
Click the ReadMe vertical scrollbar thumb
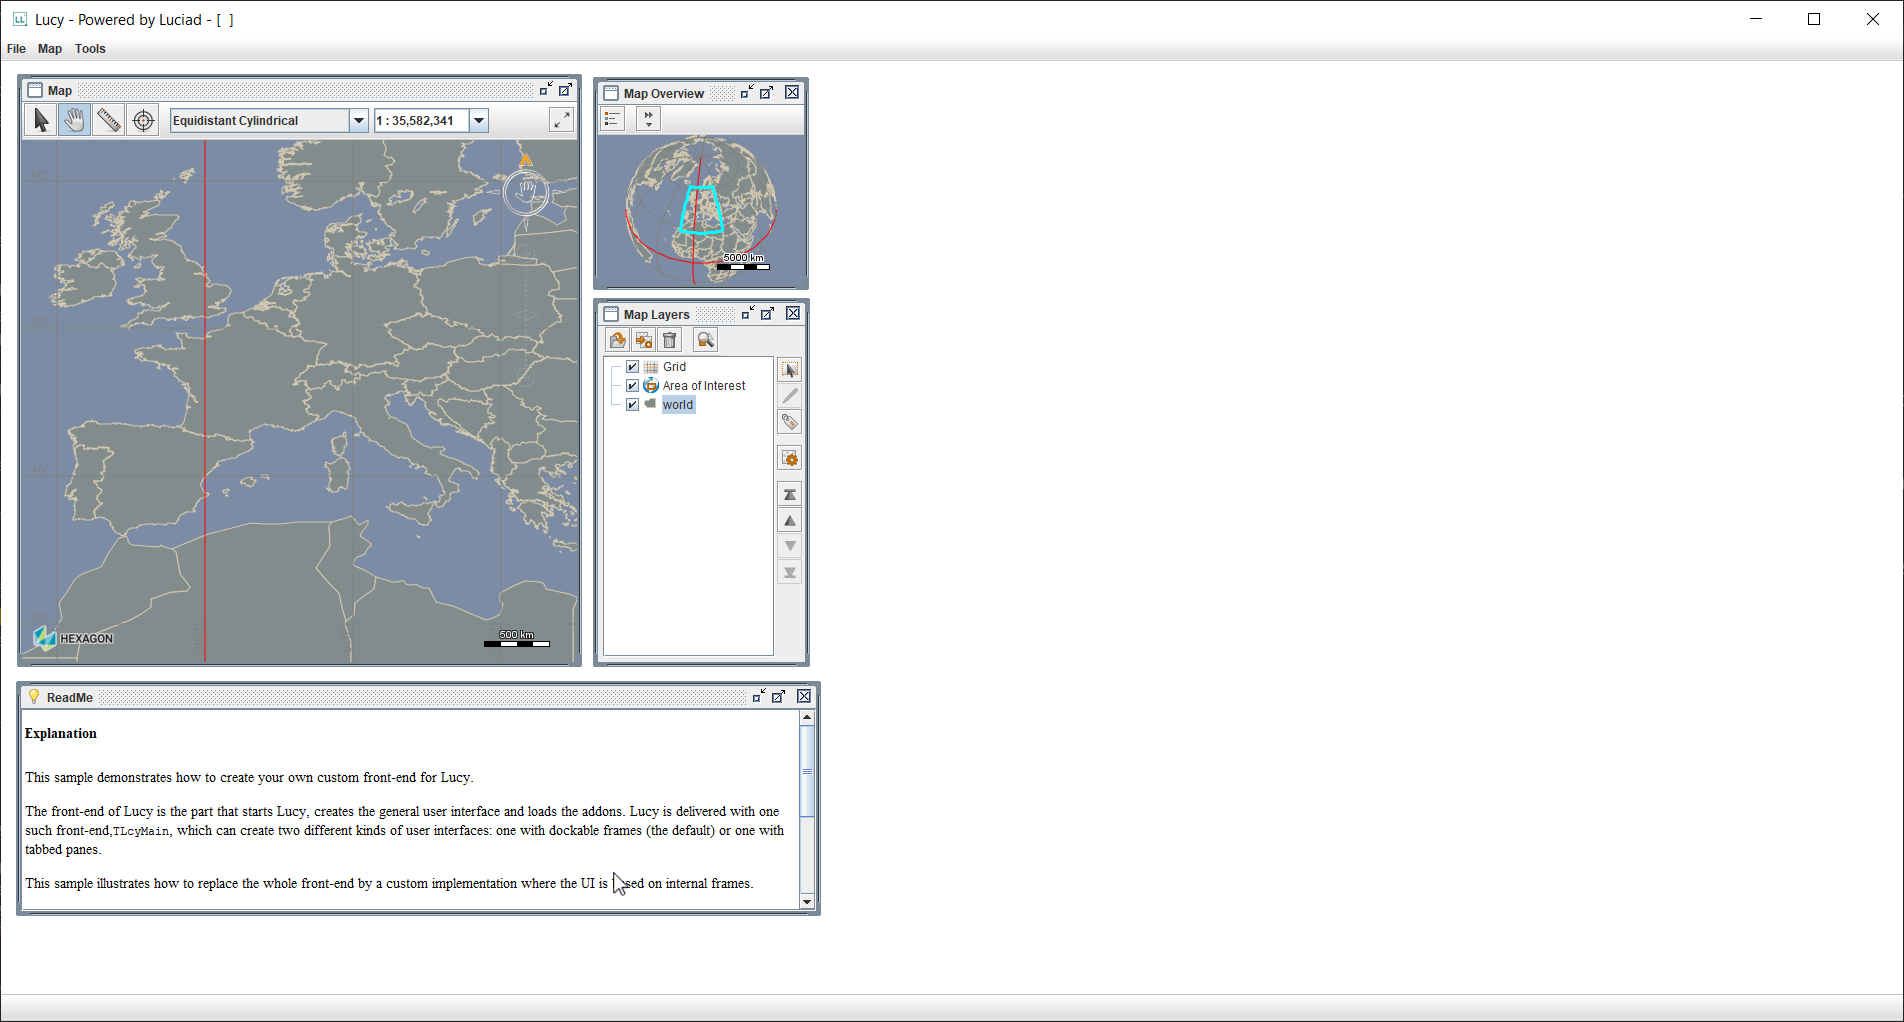[807, 771]
